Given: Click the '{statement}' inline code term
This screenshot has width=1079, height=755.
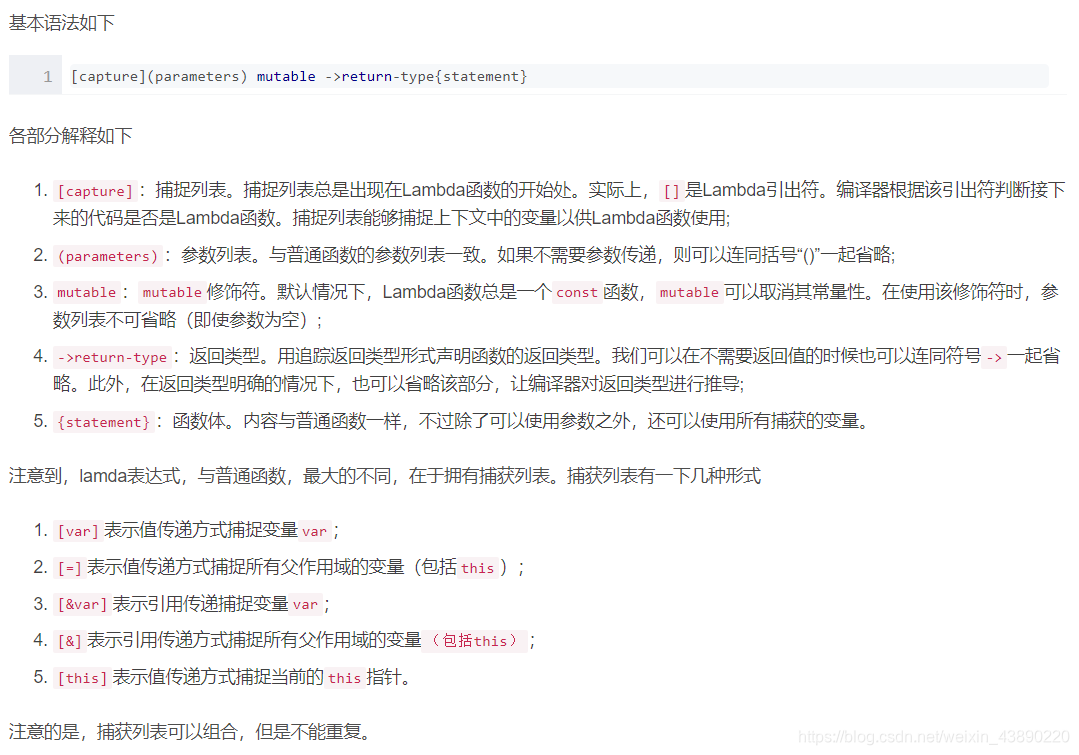Looking at the screenshot, I should [x=103, y=422].
